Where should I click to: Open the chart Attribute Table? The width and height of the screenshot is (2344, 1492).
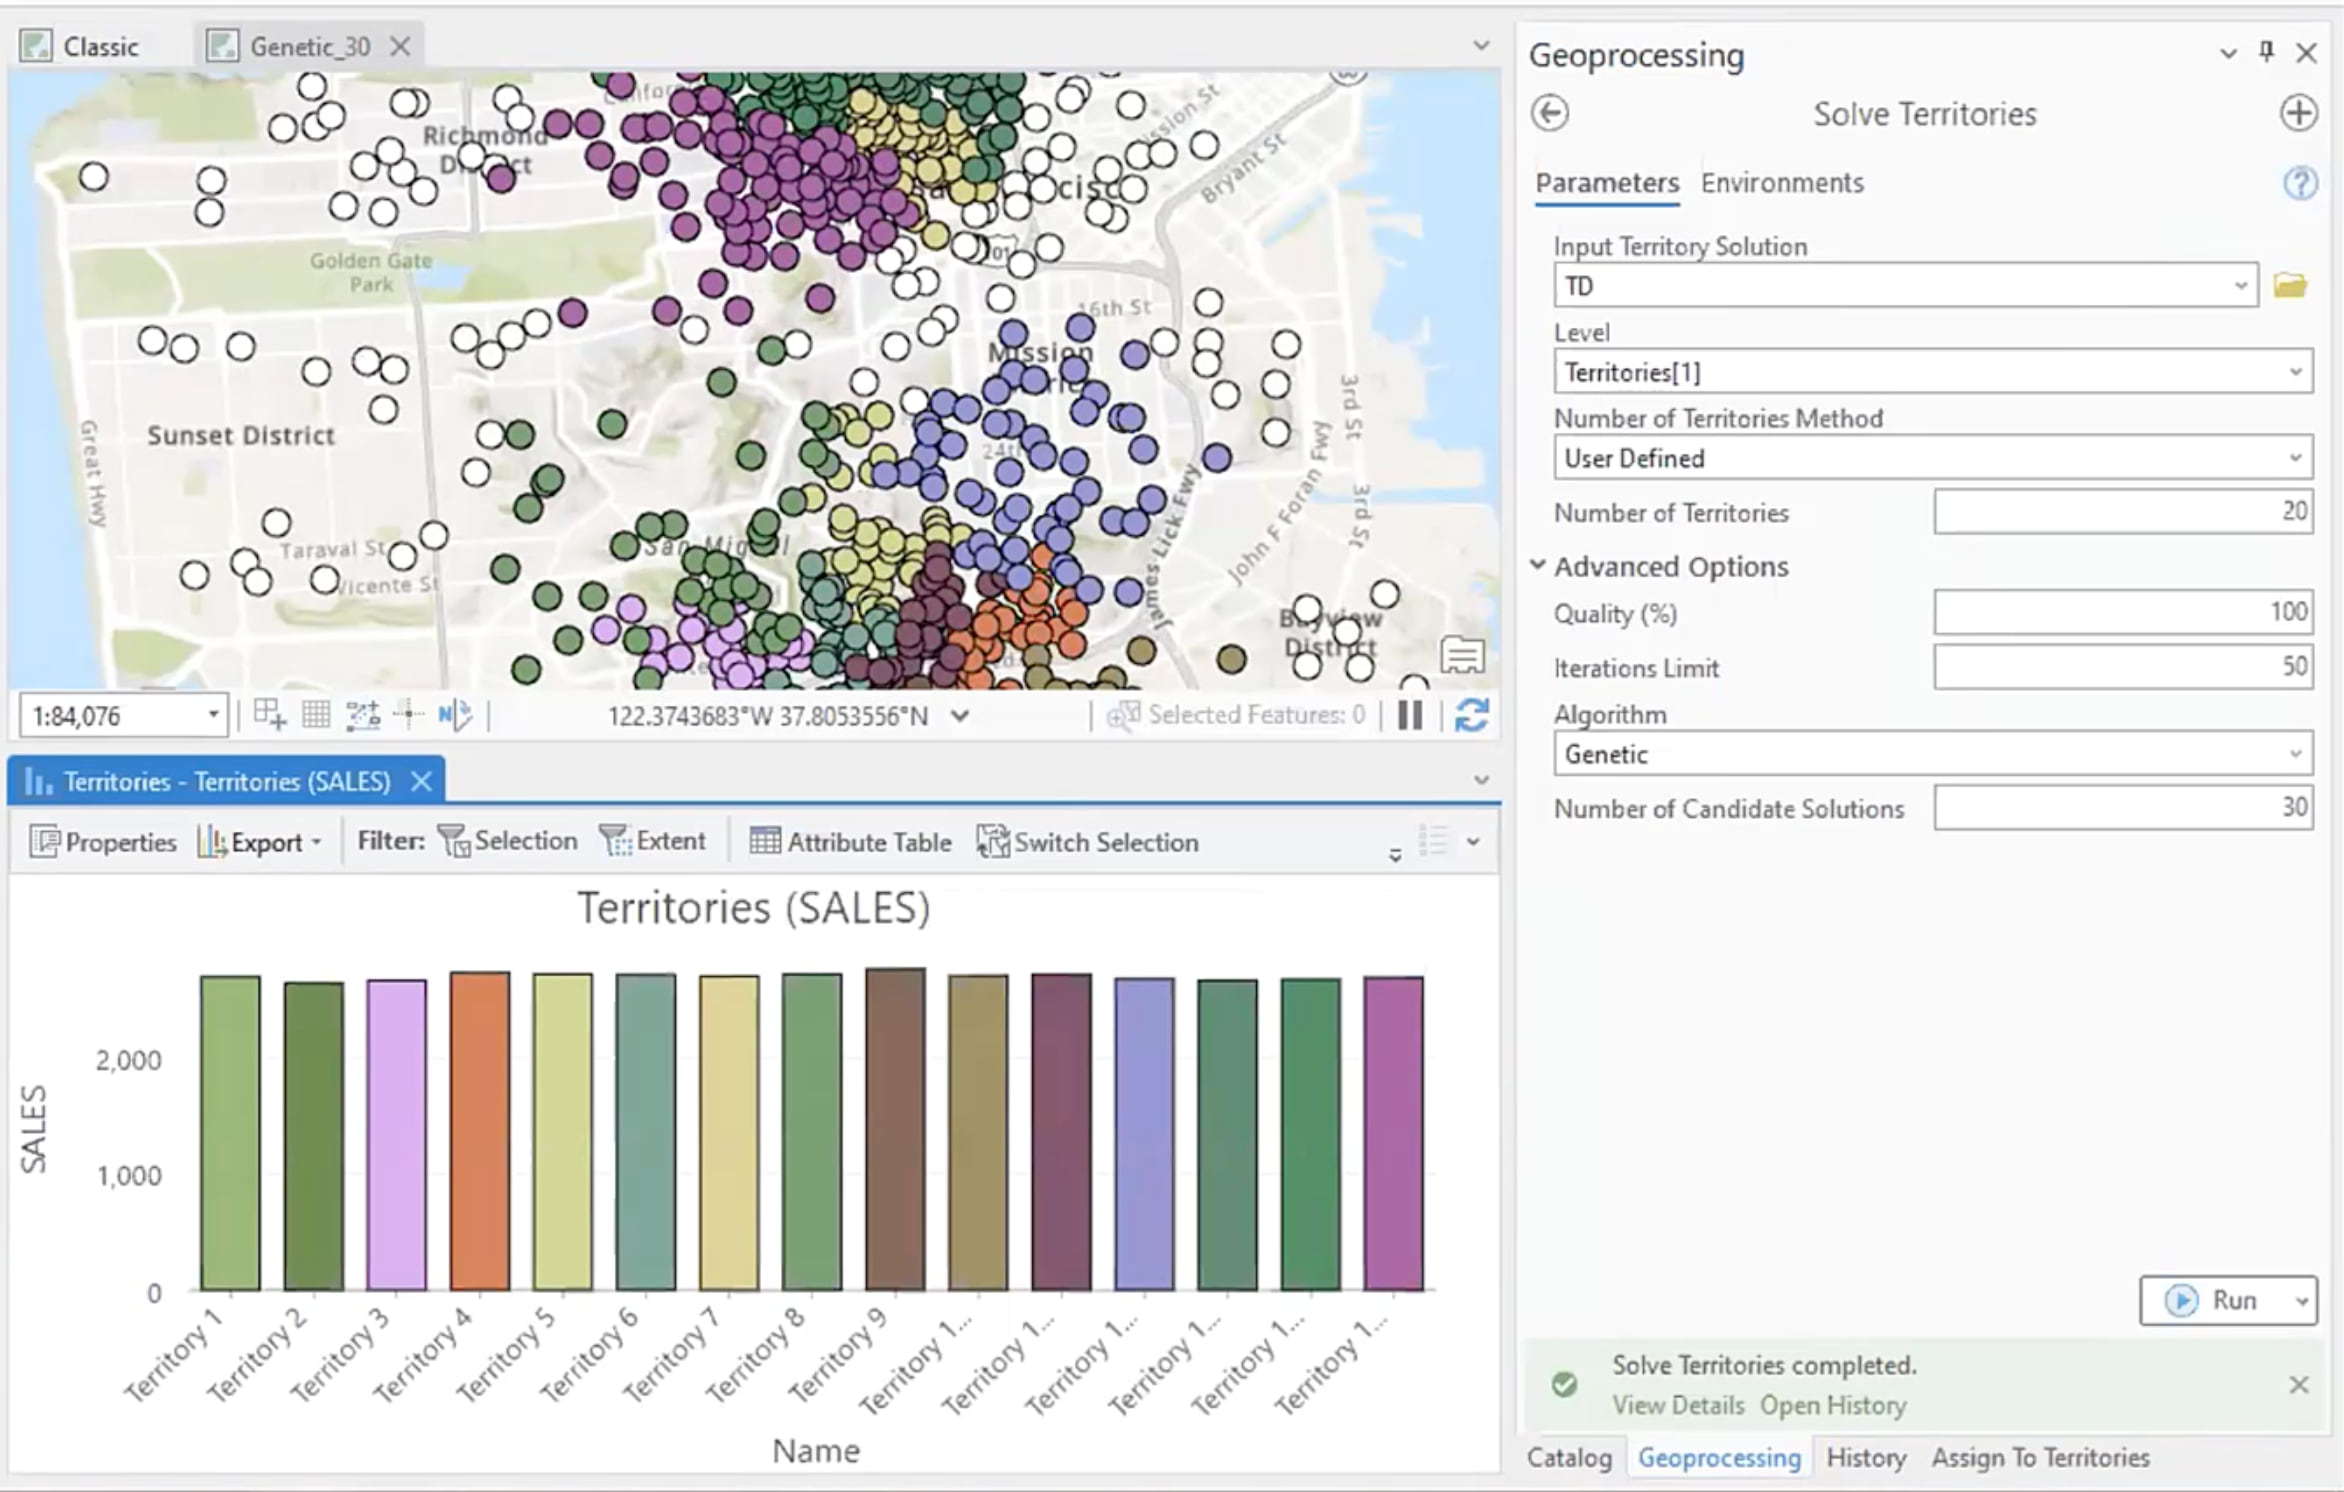[x=851, y=842]
